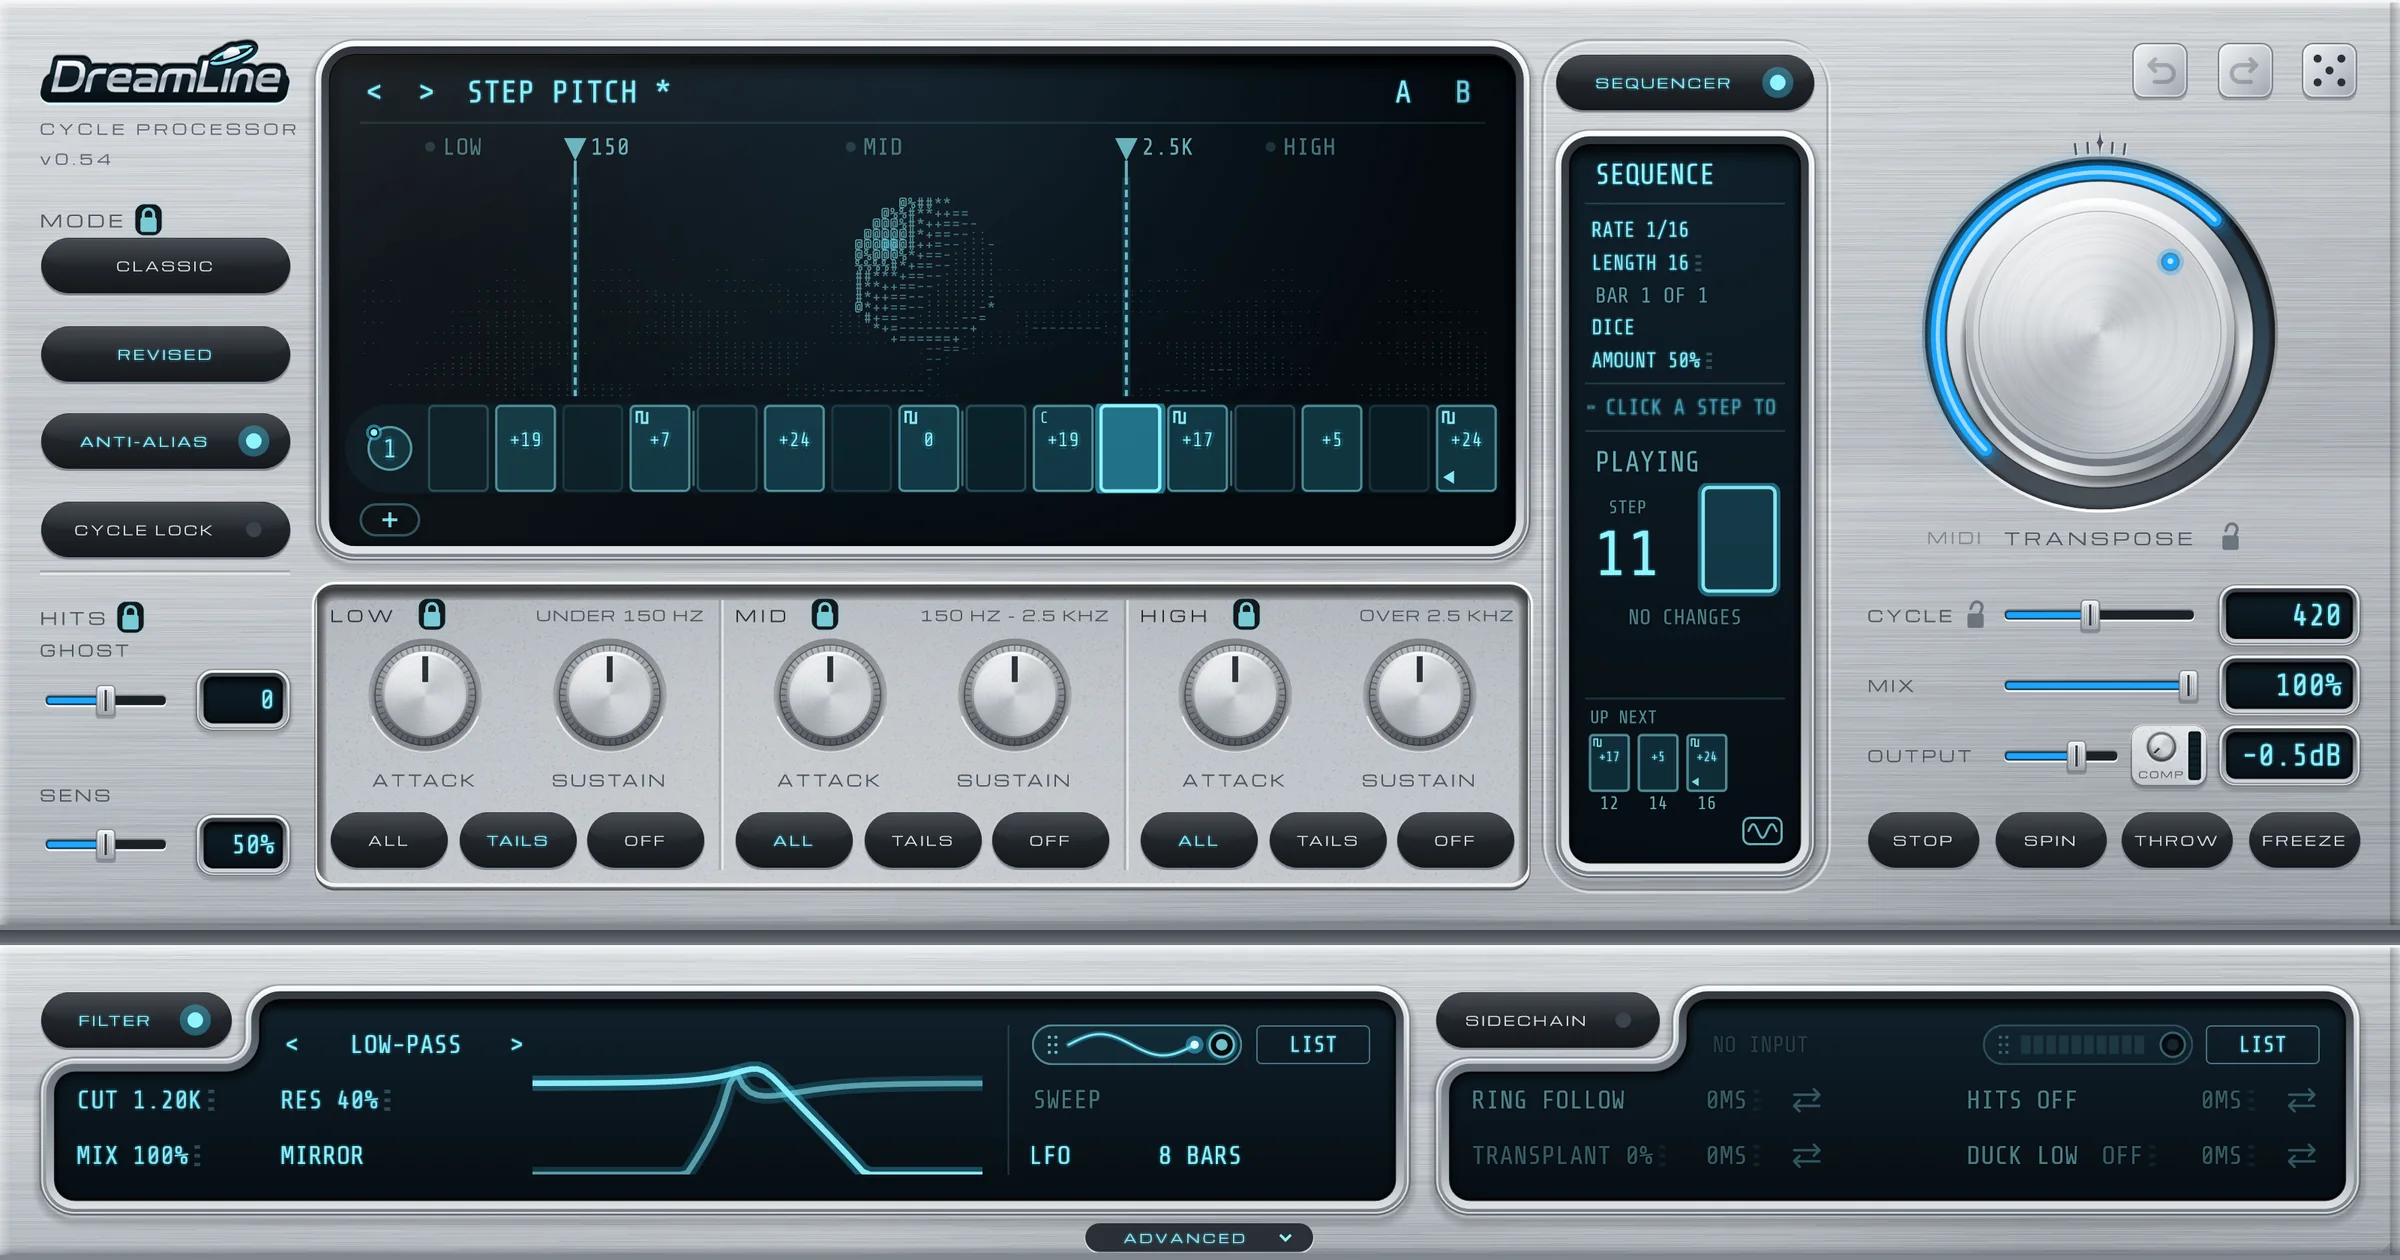Click the TRANSPLANT swap arrows icon
Screen dimensions: 2400x1260
[x=1806, y=1156]
